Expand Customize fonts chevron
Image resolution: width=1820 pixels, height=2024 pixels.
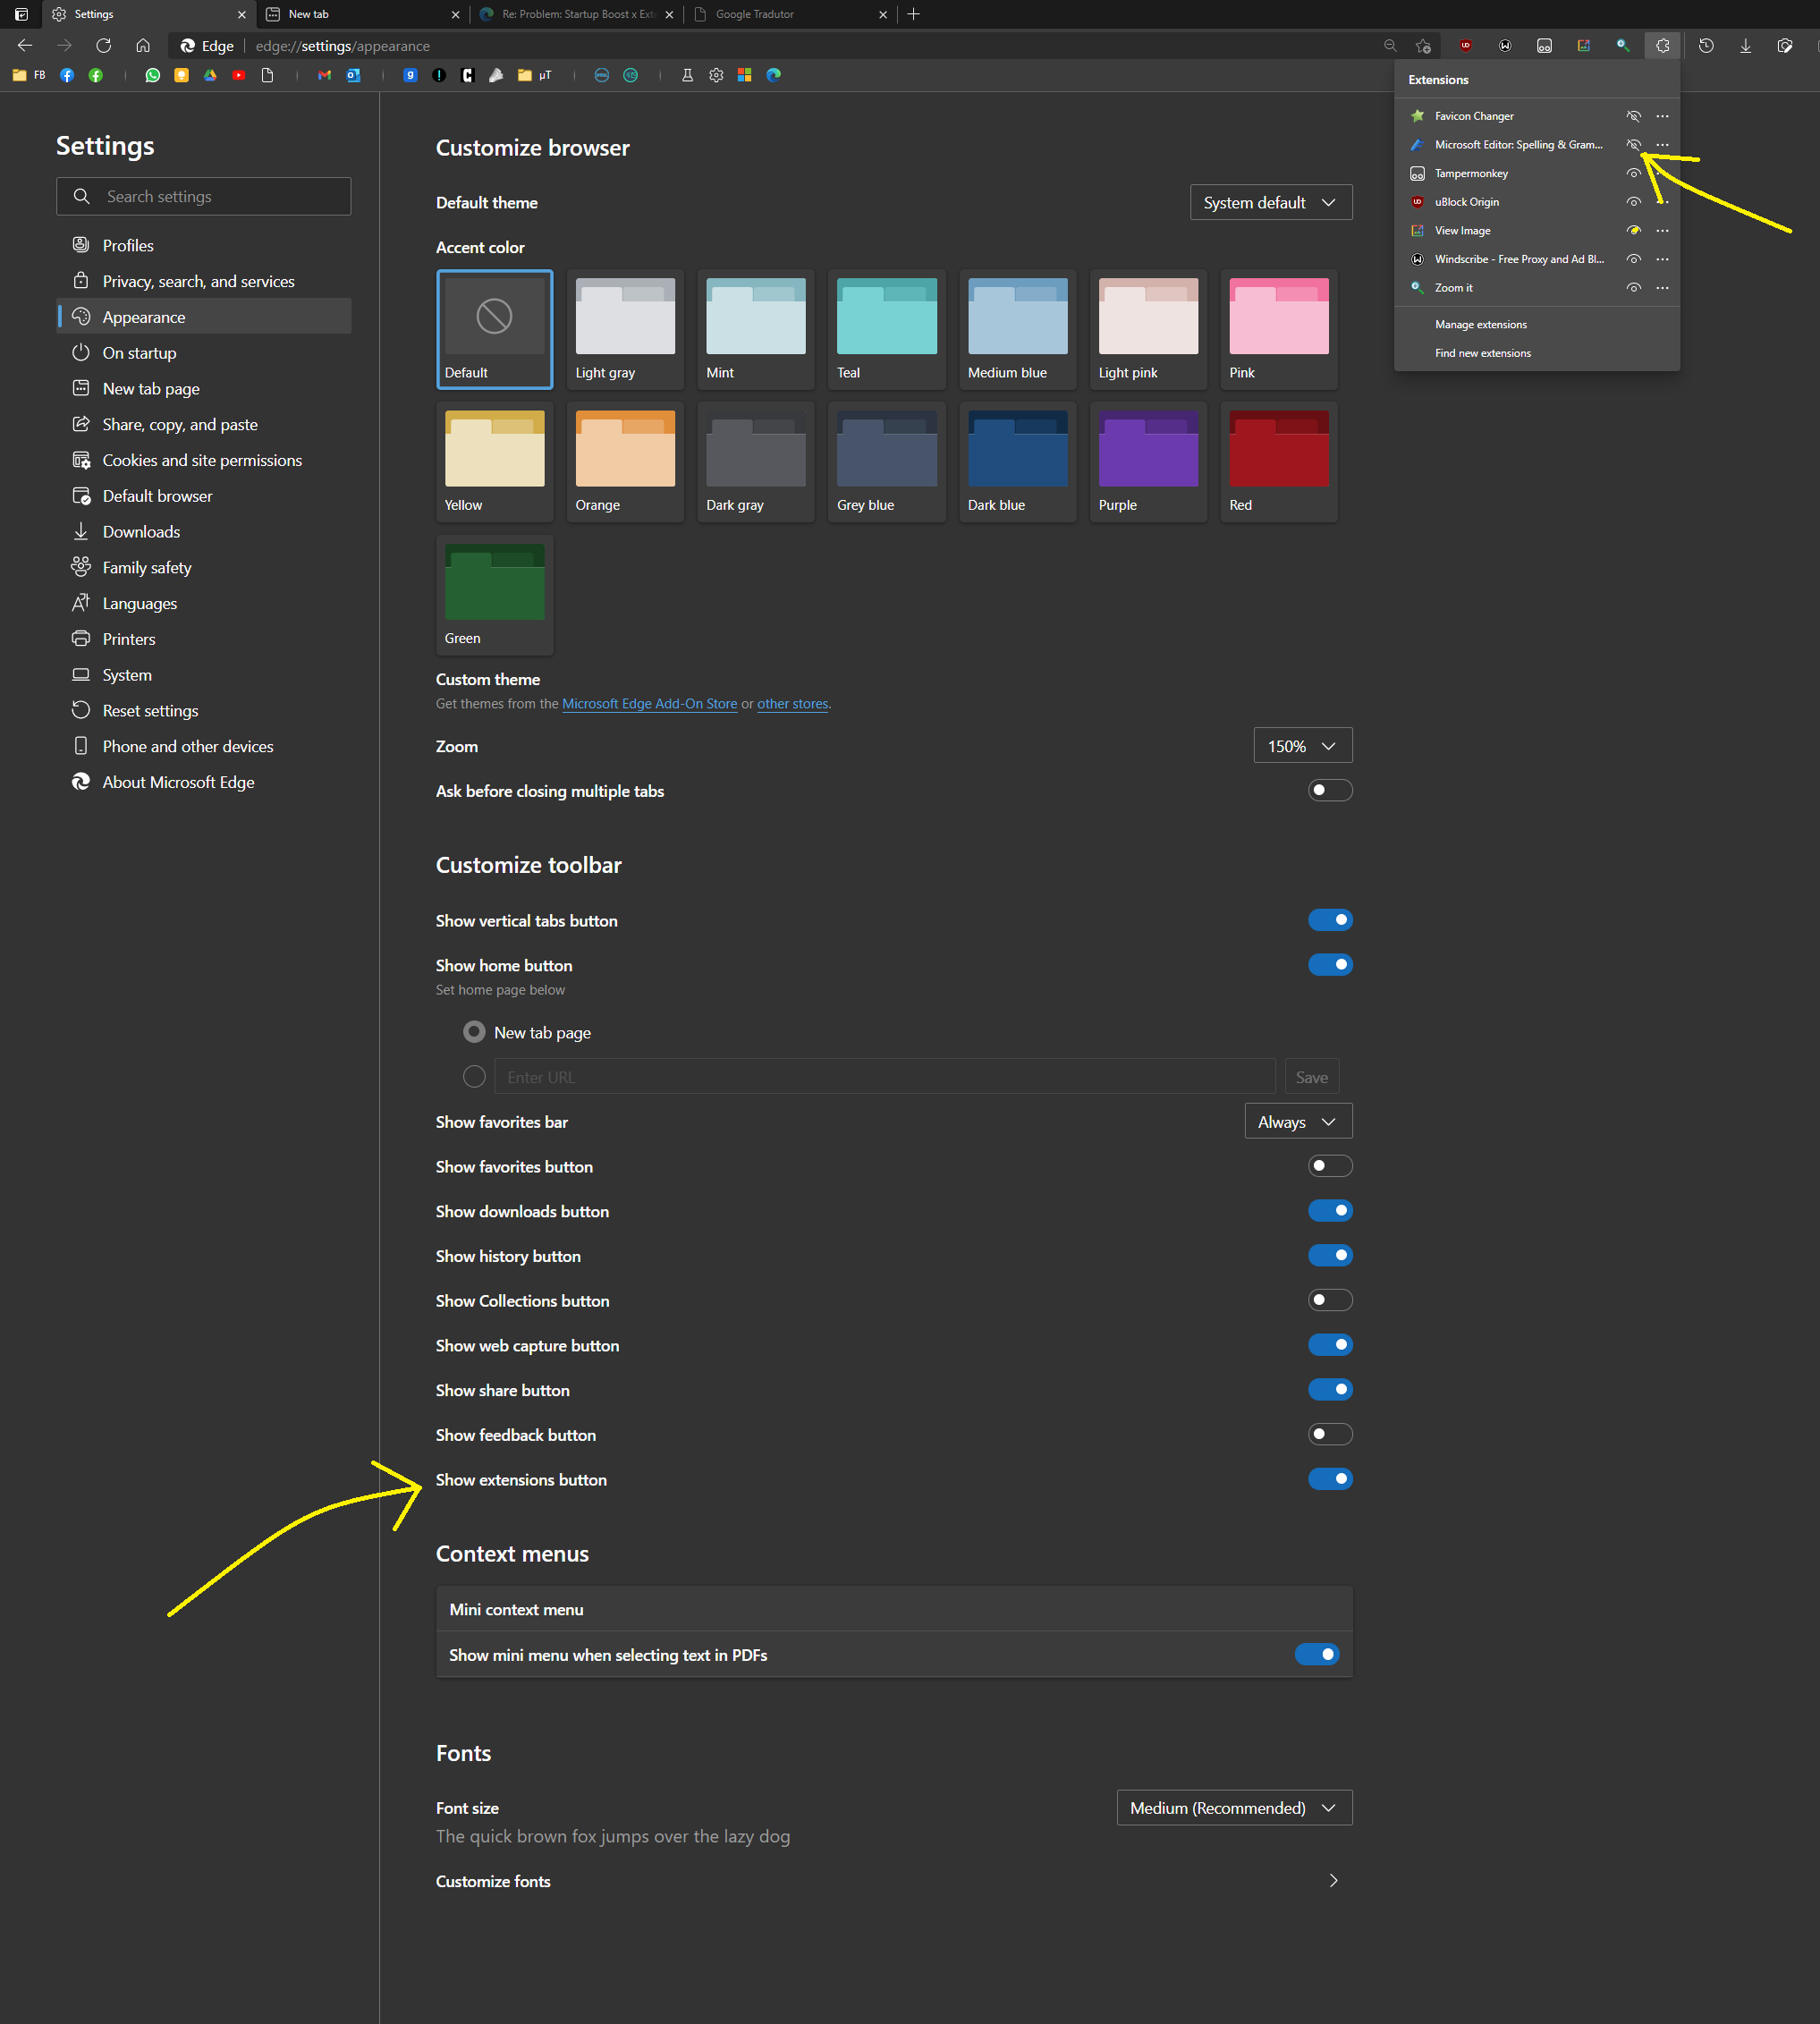(1333, 1881)
